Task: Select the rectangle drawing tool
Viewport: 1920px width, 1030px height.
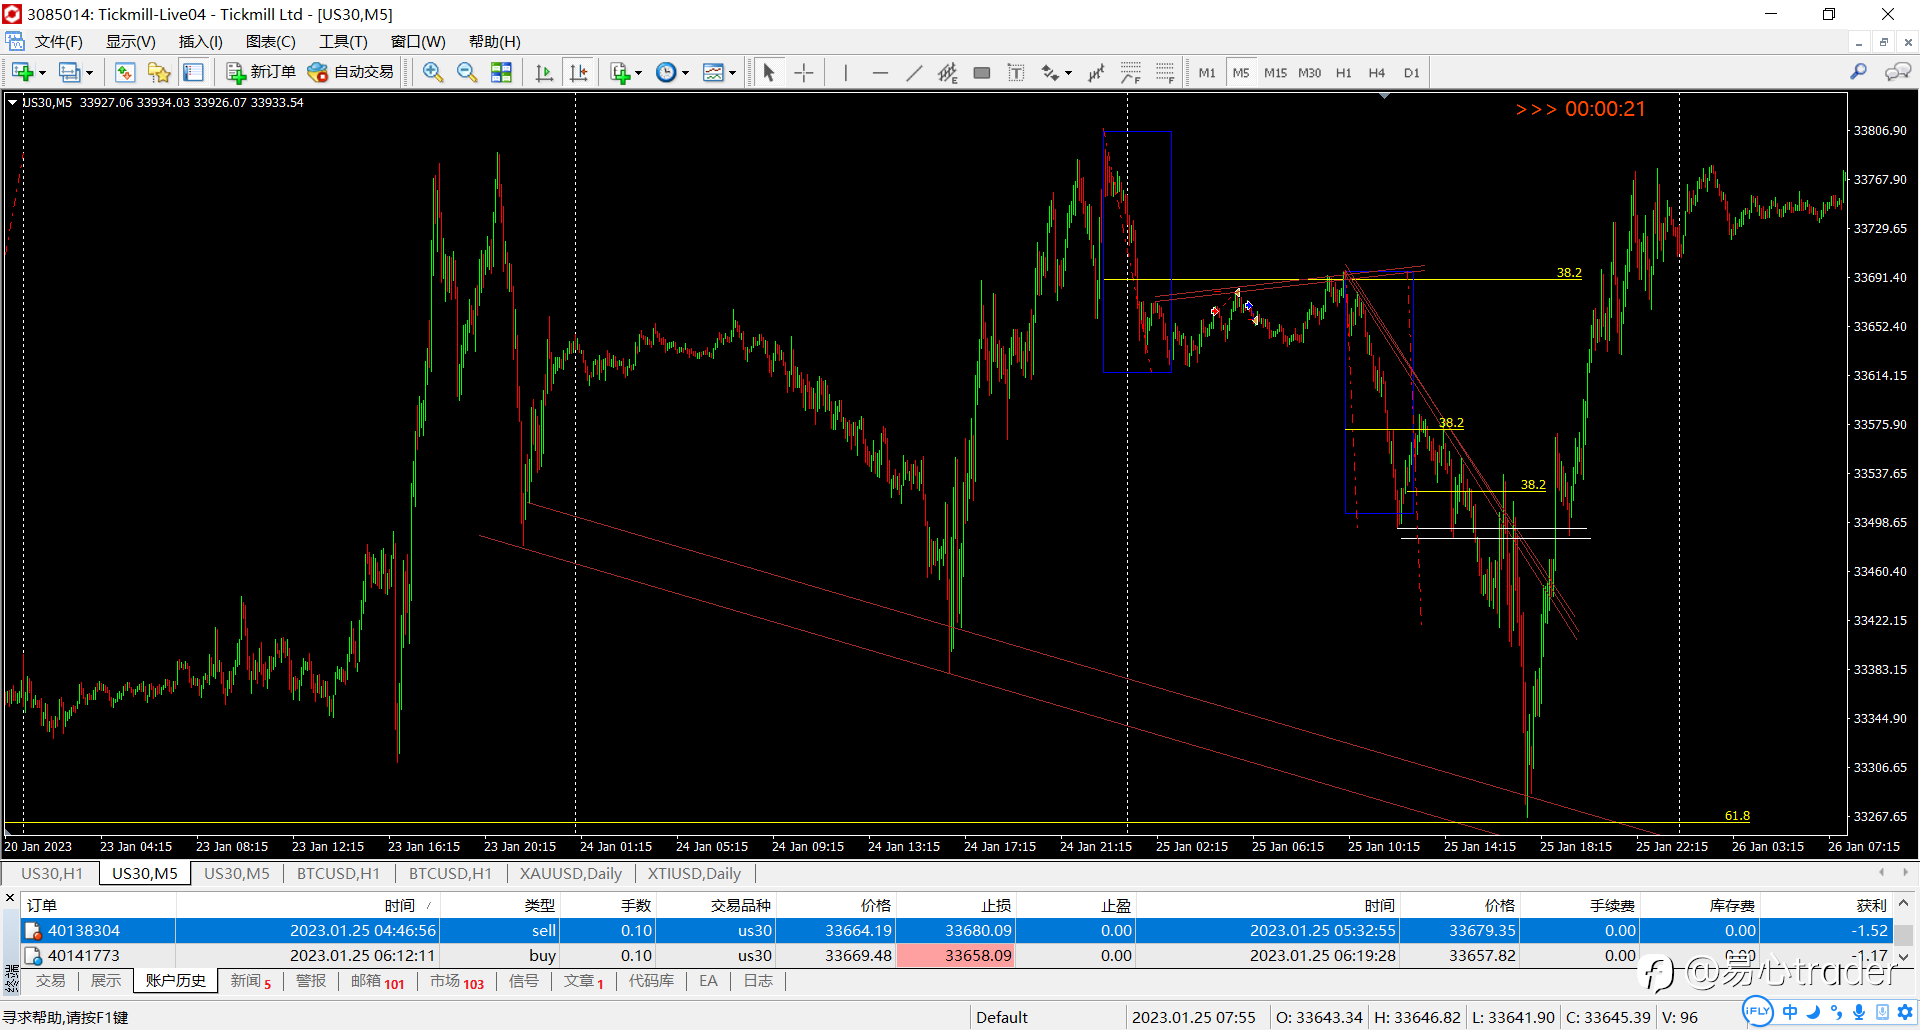Action: [982, 72]
